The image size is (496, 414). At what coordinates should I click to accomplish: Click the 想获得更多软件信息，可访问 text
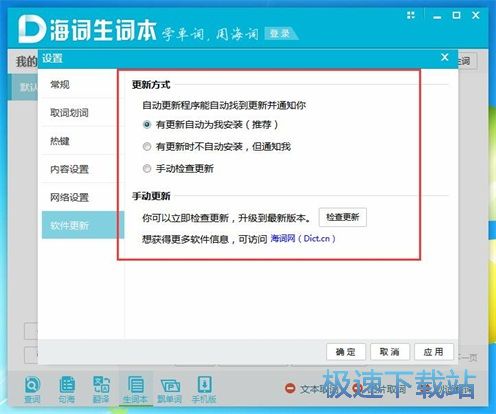pyautogui.click(x=205, y=239)
